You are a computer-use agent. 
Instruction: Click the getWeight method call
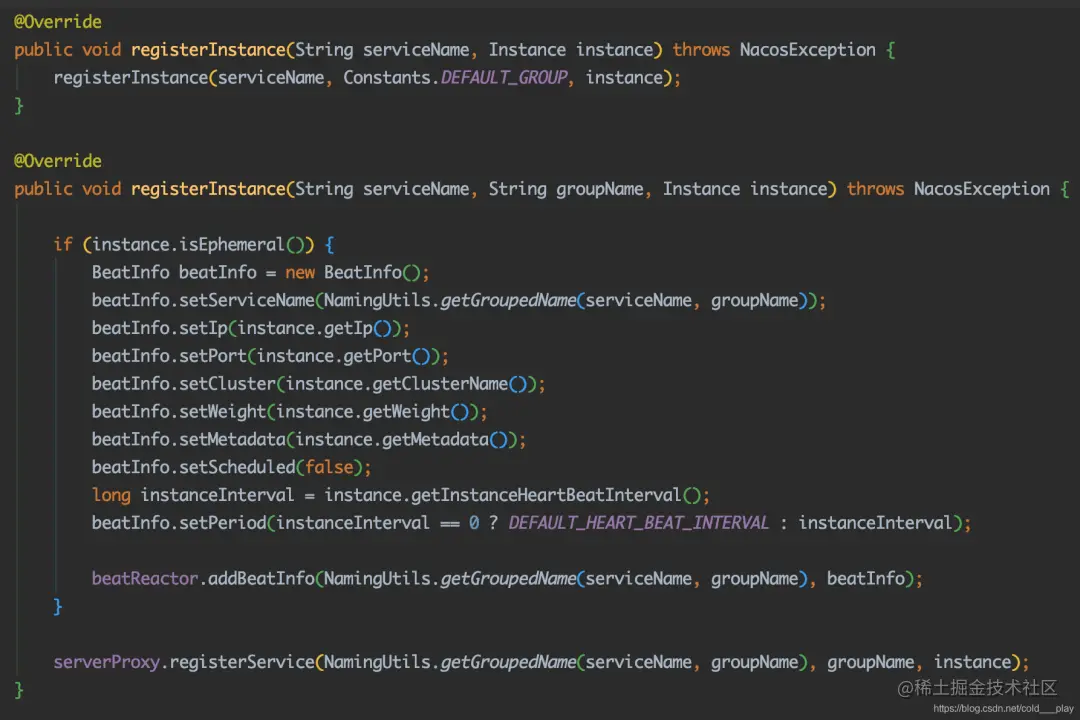(406, 412)
